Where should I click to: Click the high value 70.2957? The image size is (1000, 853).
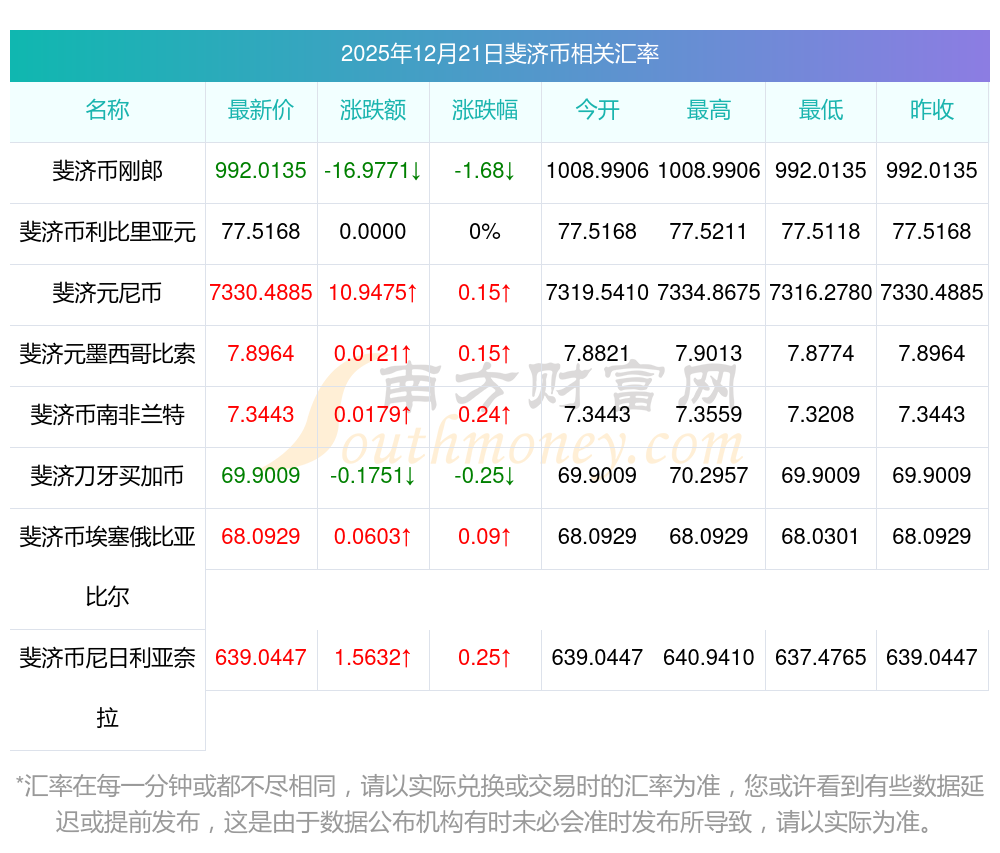(709, 476)
